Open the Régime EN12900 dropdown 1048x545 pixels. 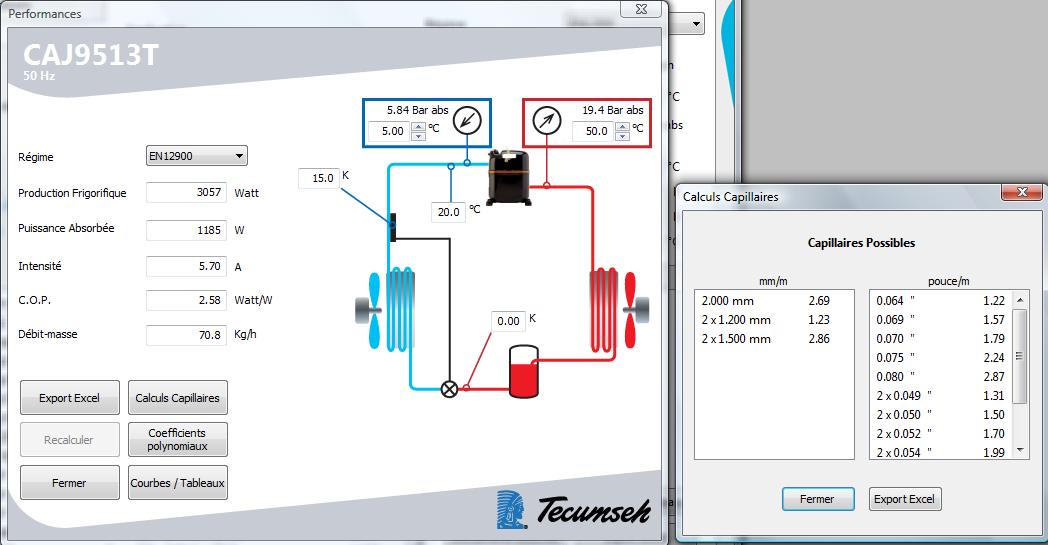(196, 156)
